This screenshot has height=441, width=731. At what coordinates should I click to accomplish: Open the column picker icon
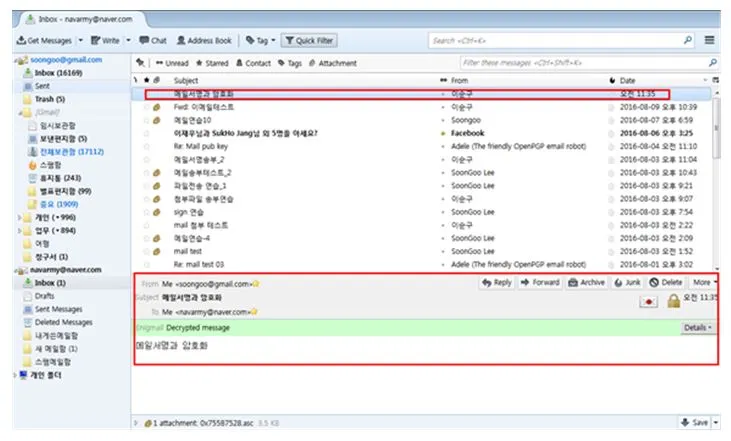[716, 80]
